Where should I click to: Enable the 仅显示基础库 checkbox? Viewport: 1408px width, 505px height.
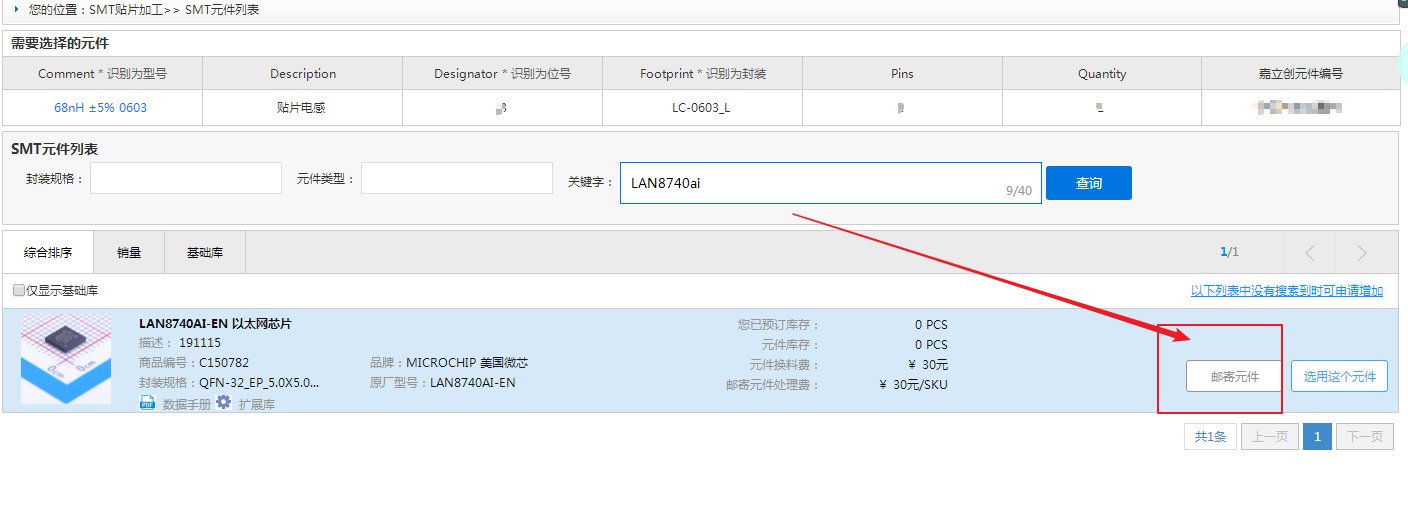pyautogui.click(x=19, y=291)
